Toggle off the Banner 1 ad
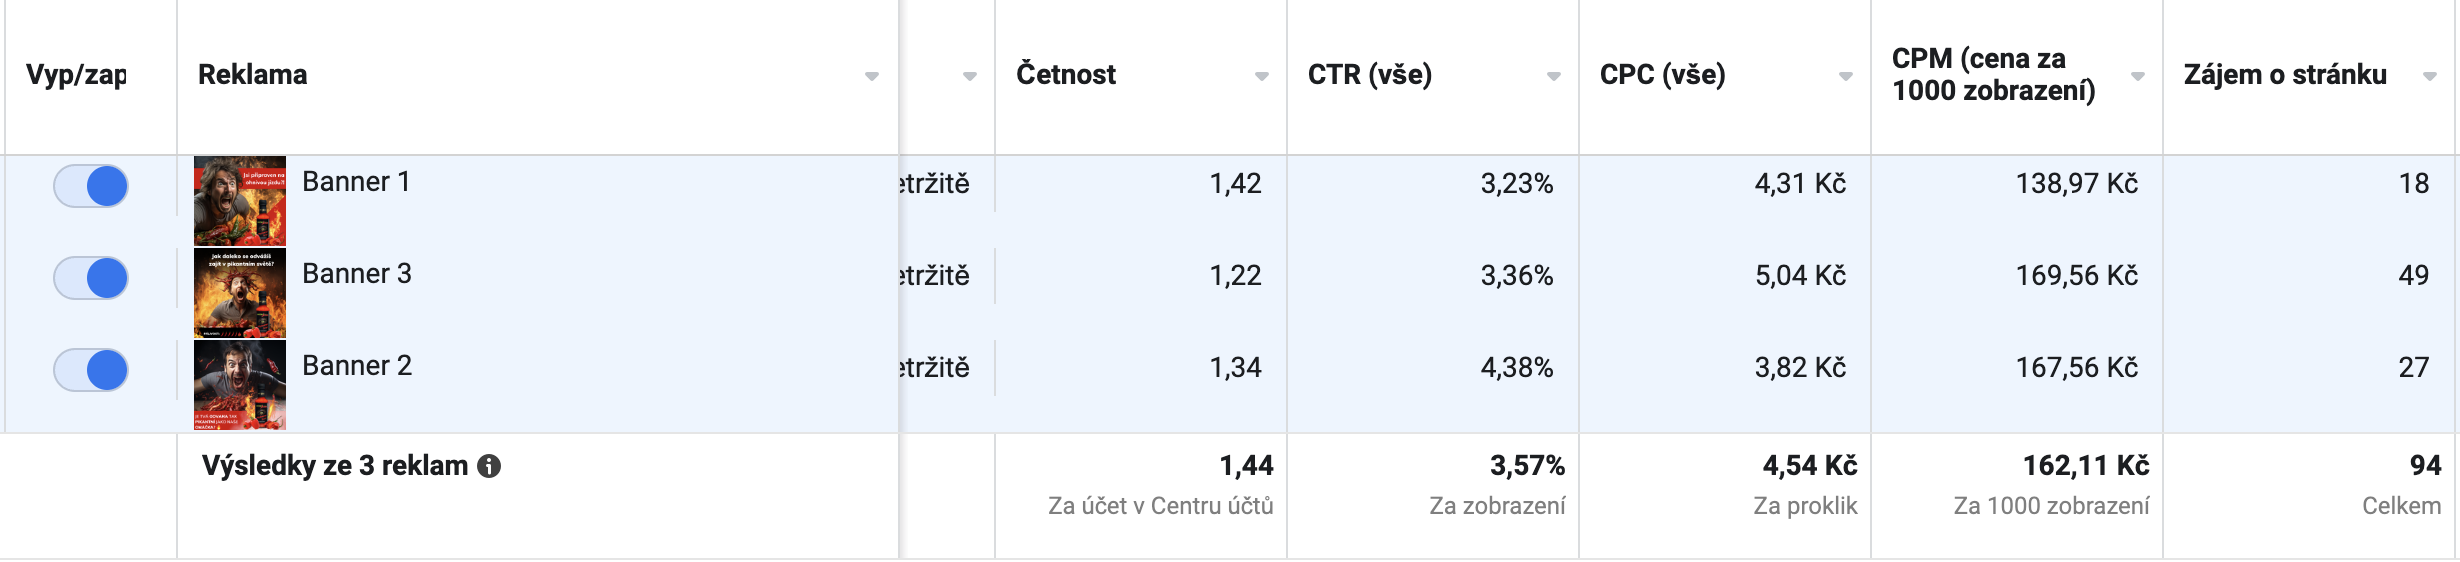This screenshot has height=562, width=2460. pos(91,186)
